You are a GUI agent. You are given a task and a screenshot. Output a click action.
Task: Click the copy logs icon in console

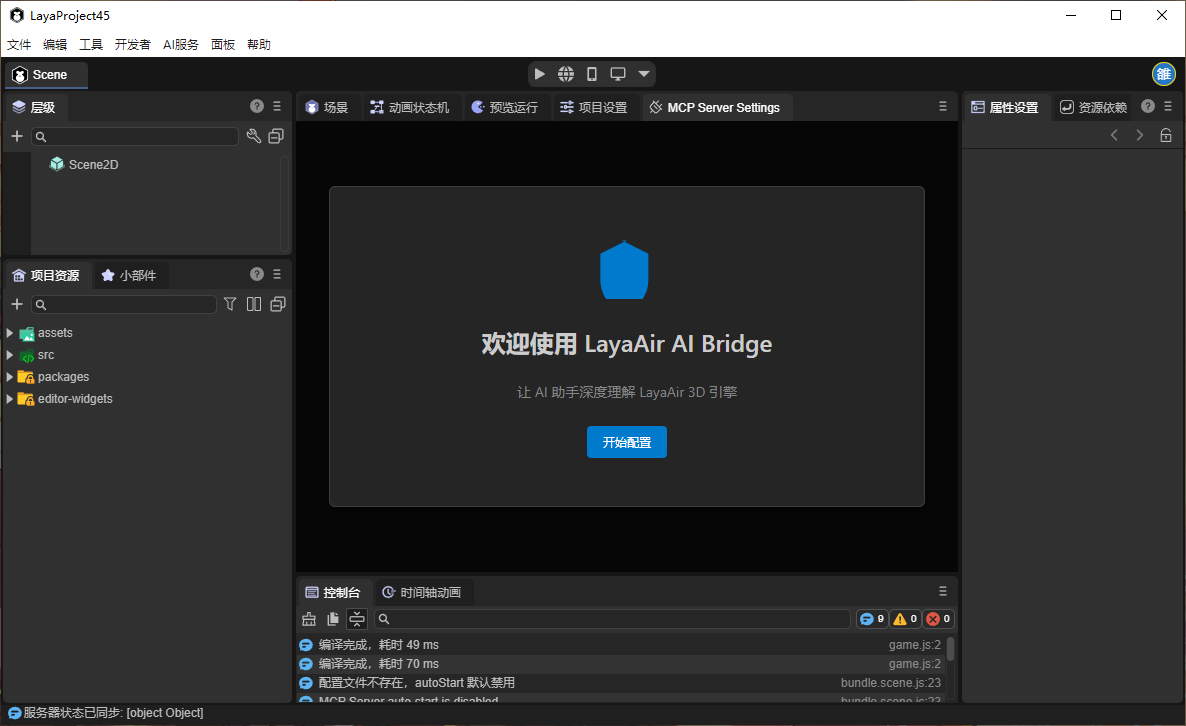click(333, 619)
